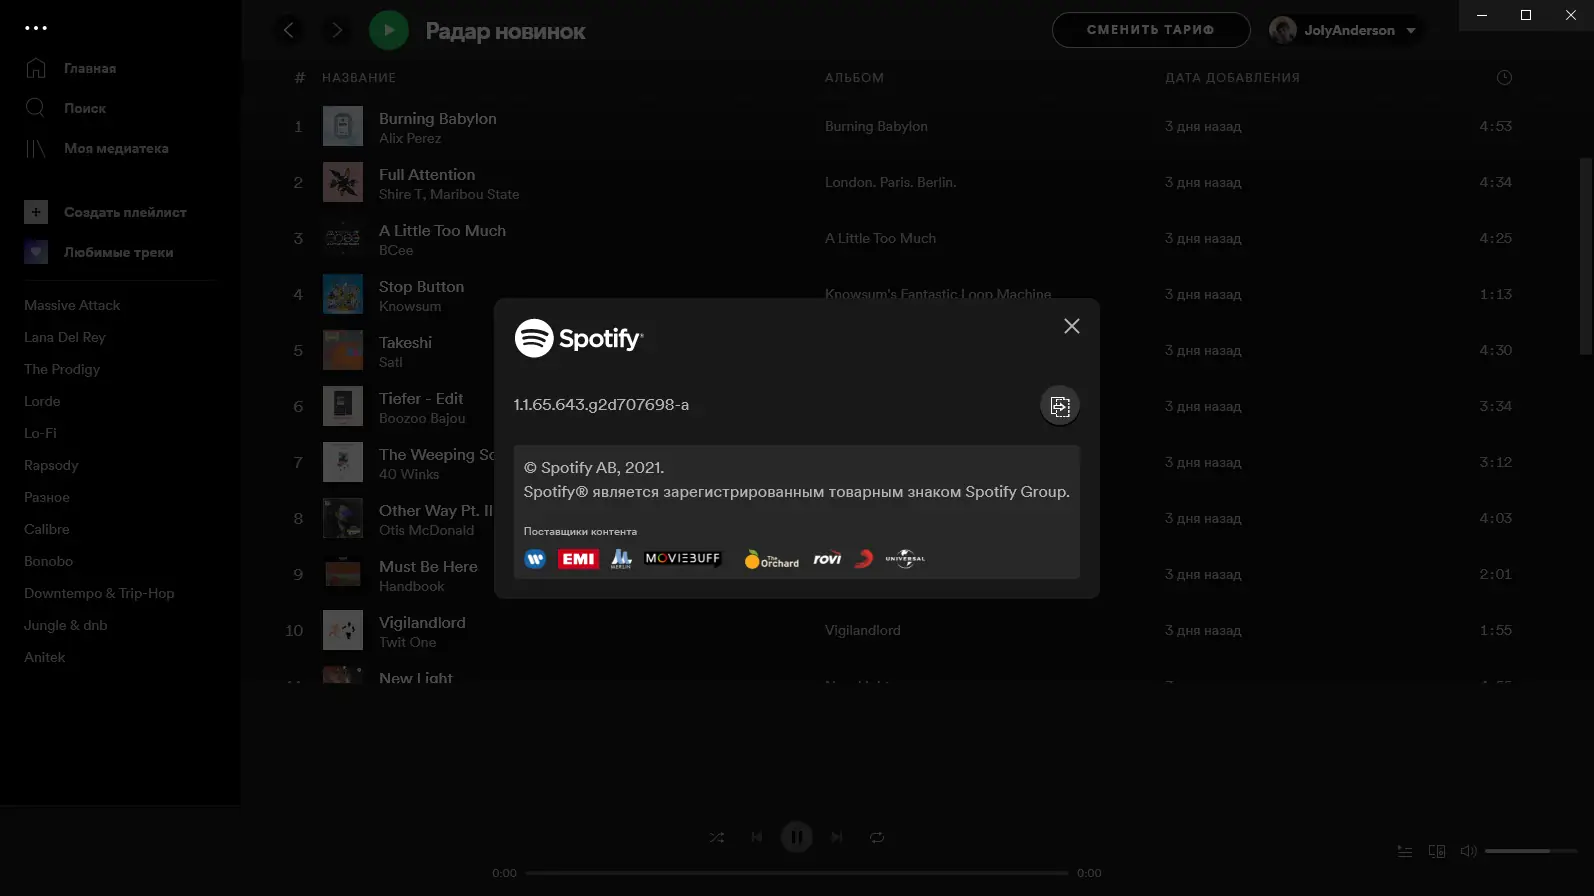This screenshot has width=1594, height=896.
Task: Skip to the previous track
Action: click(x=757, y=837)
